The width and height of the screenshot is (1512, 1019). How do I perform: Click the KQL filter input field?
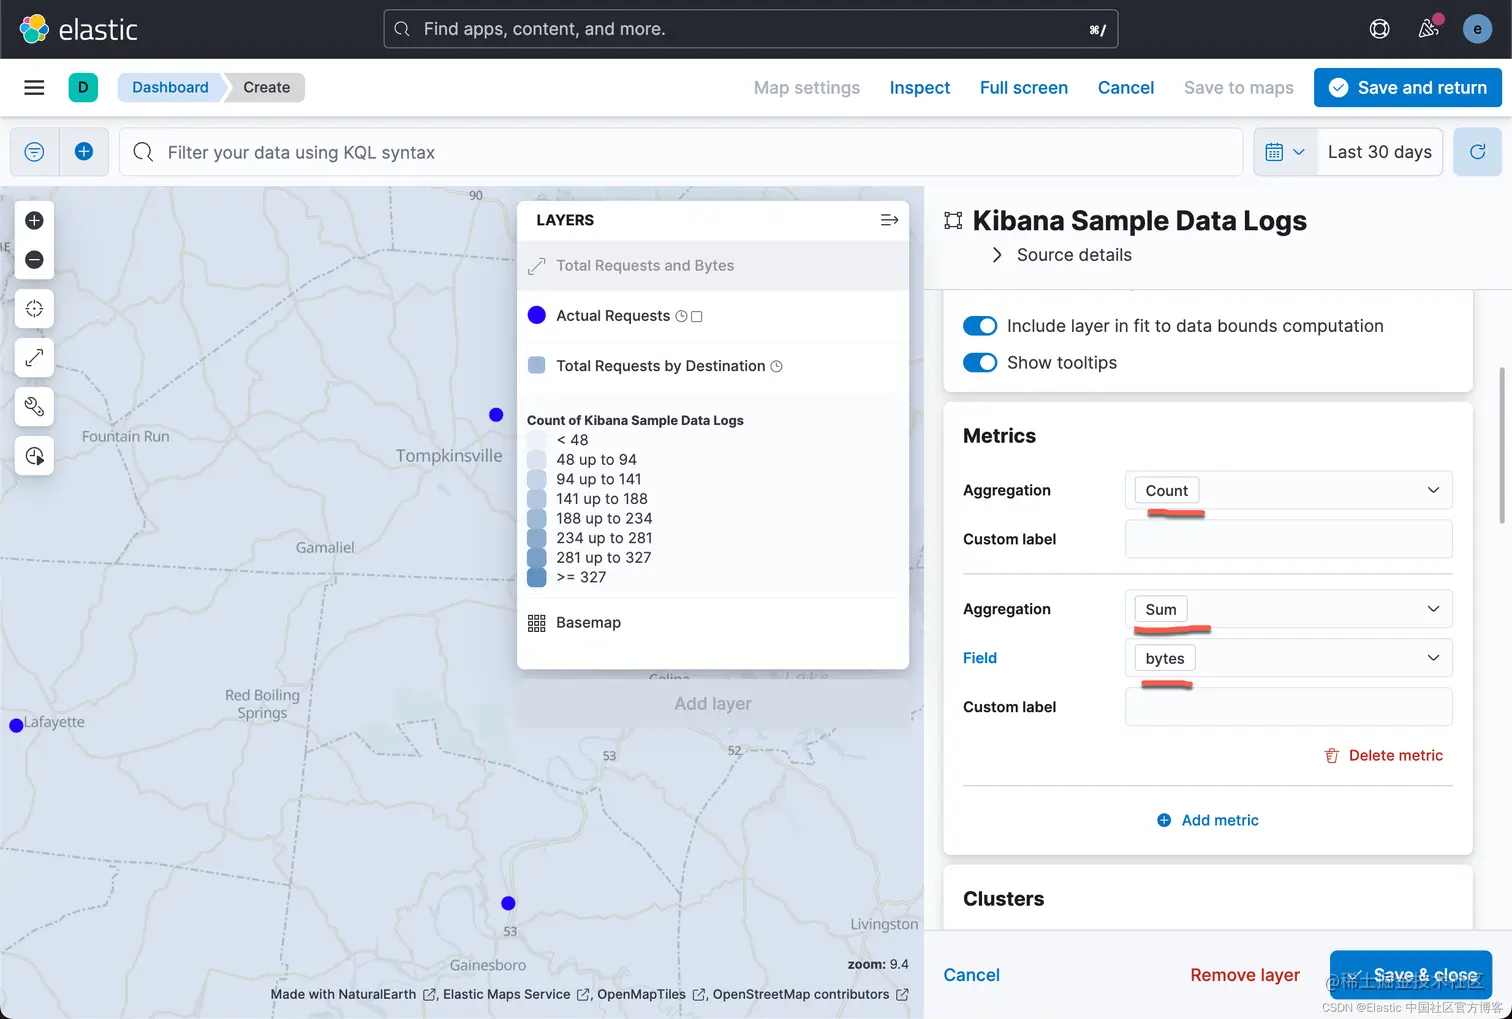click(680, 152)
